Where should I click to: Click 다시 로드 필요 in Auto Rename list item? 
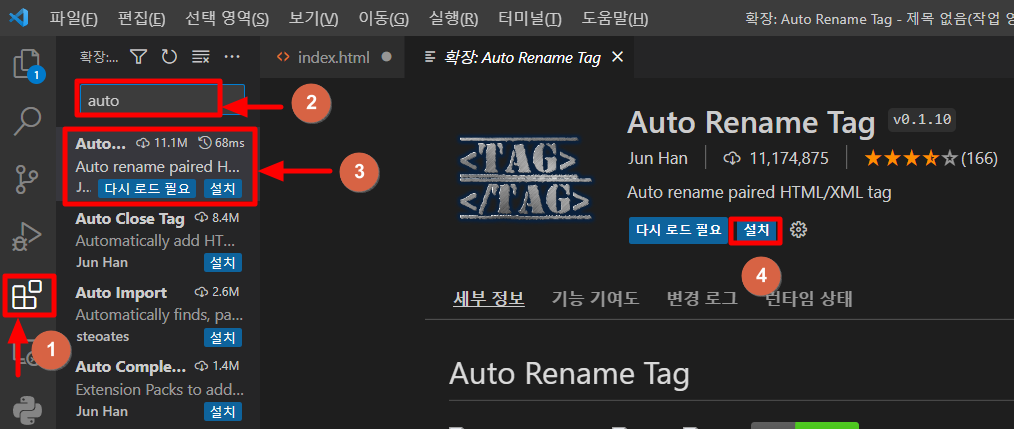pyautogui.click(x=147, y=188)
